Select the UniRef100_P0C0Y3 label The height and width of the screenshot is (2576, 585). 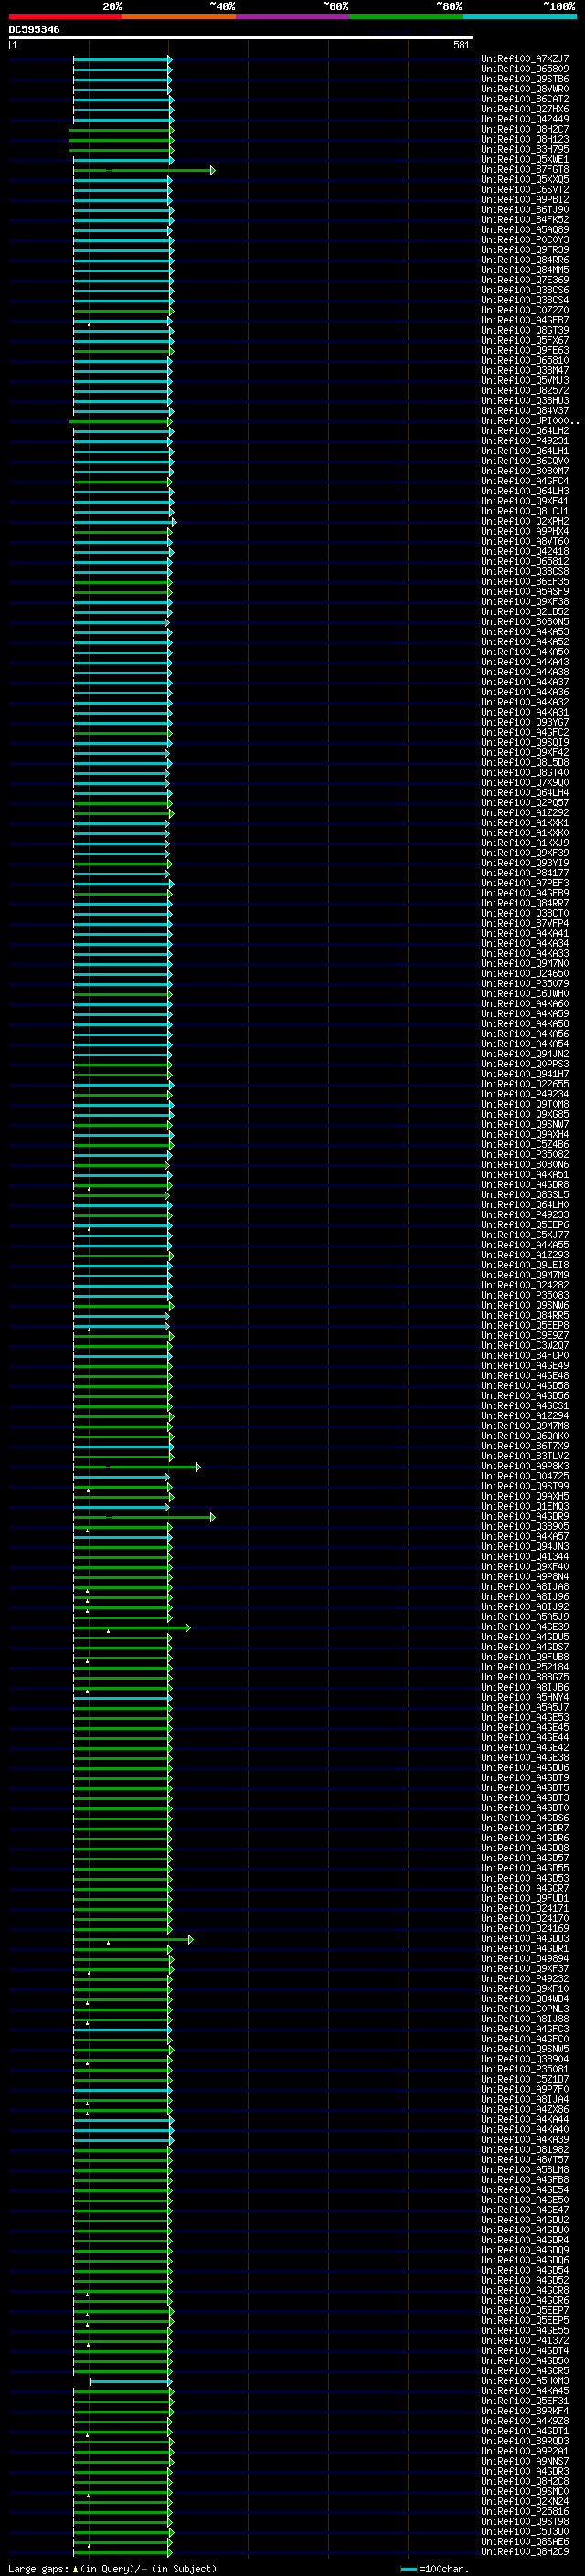(525, 240)
